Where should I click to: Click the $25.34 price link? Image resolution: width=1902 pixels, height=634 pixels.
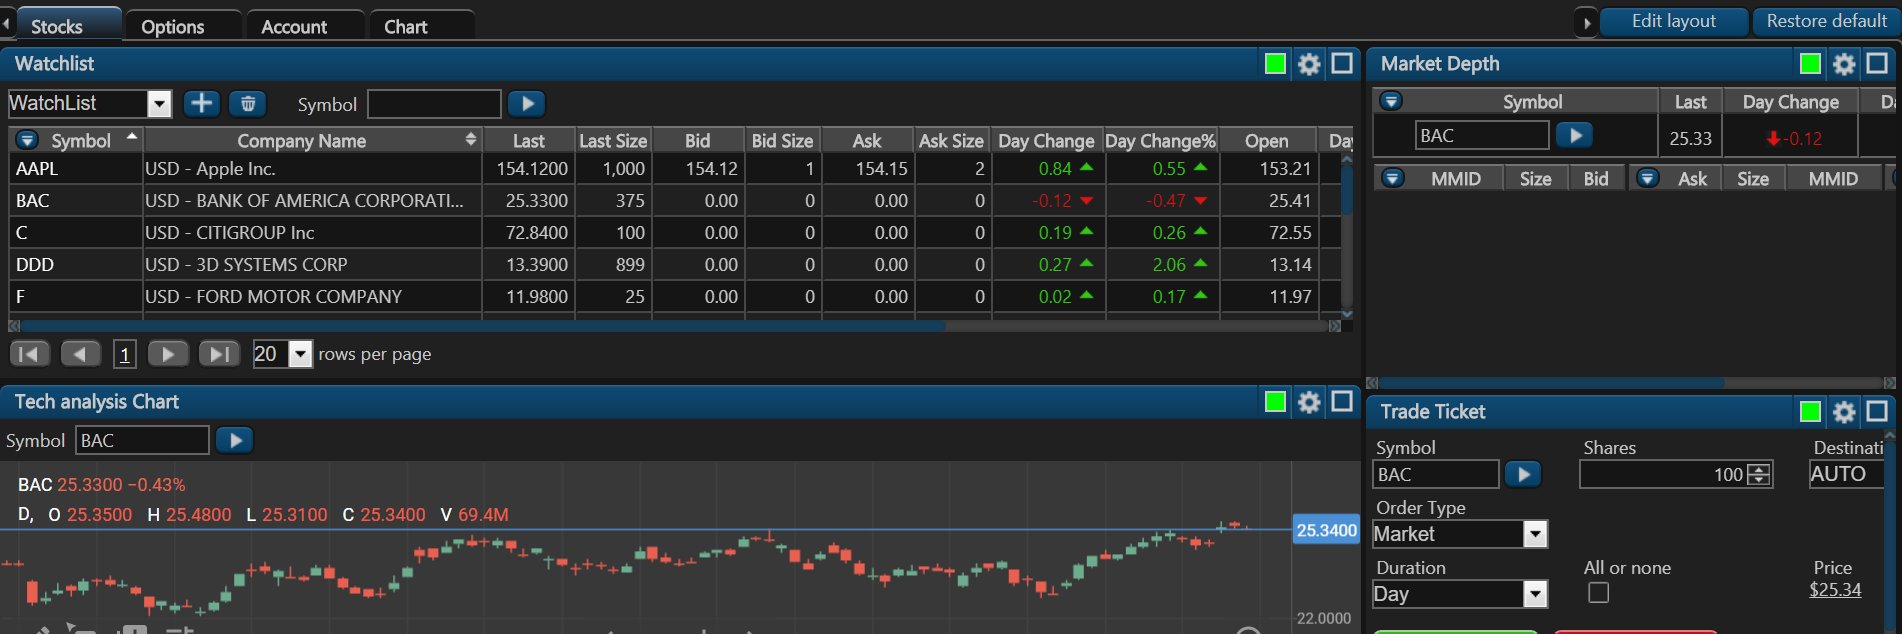click(1835, 590)
